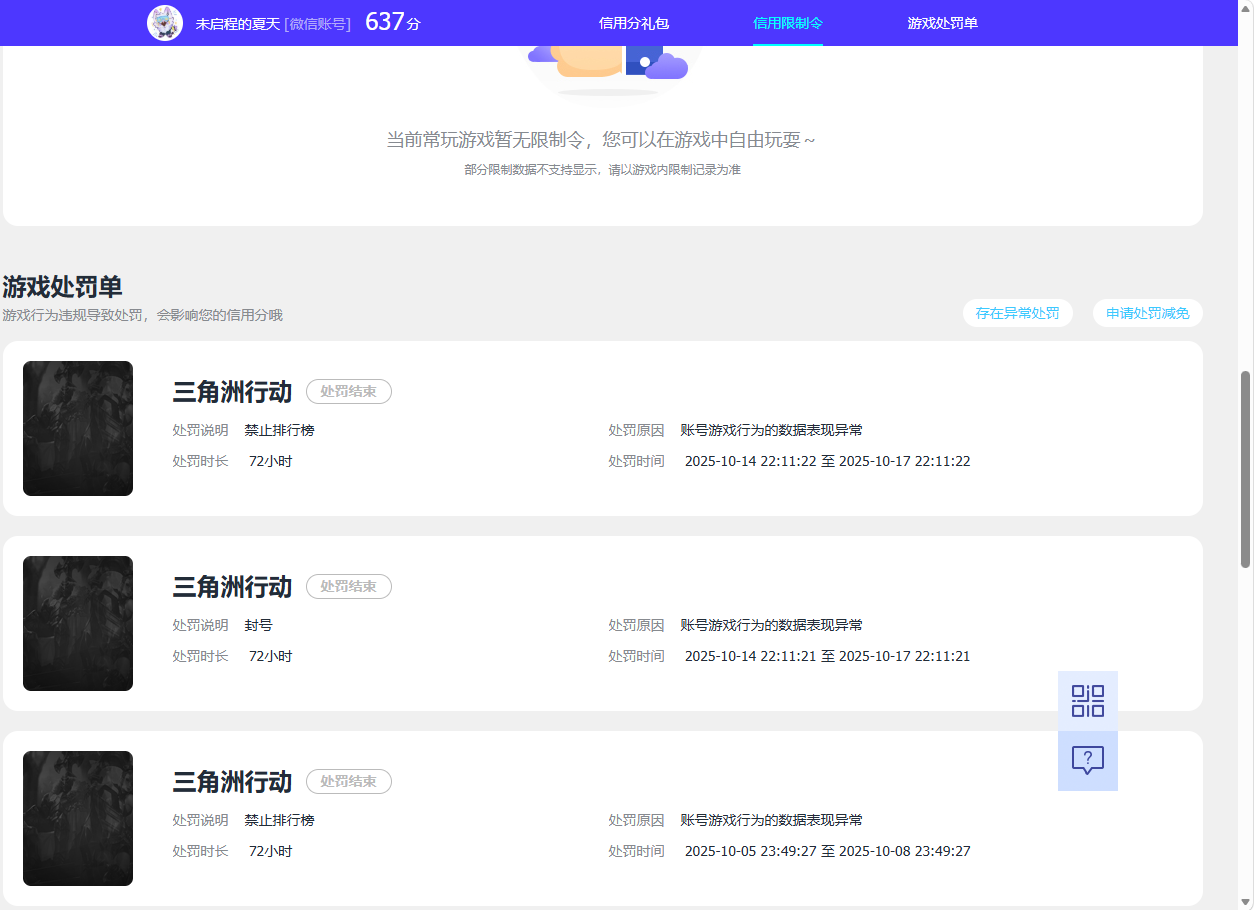Click time range ending 2025-10-17 22:11:21
1256x910 pixels.
[x=828, y=656]
